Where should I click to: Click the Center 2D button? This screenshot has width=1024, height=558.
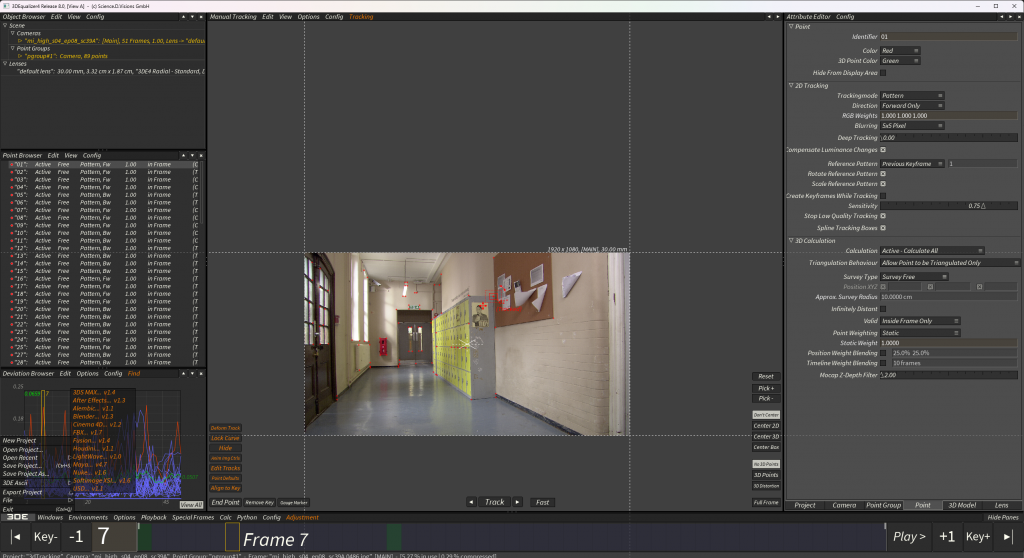(x=766, y=426)
